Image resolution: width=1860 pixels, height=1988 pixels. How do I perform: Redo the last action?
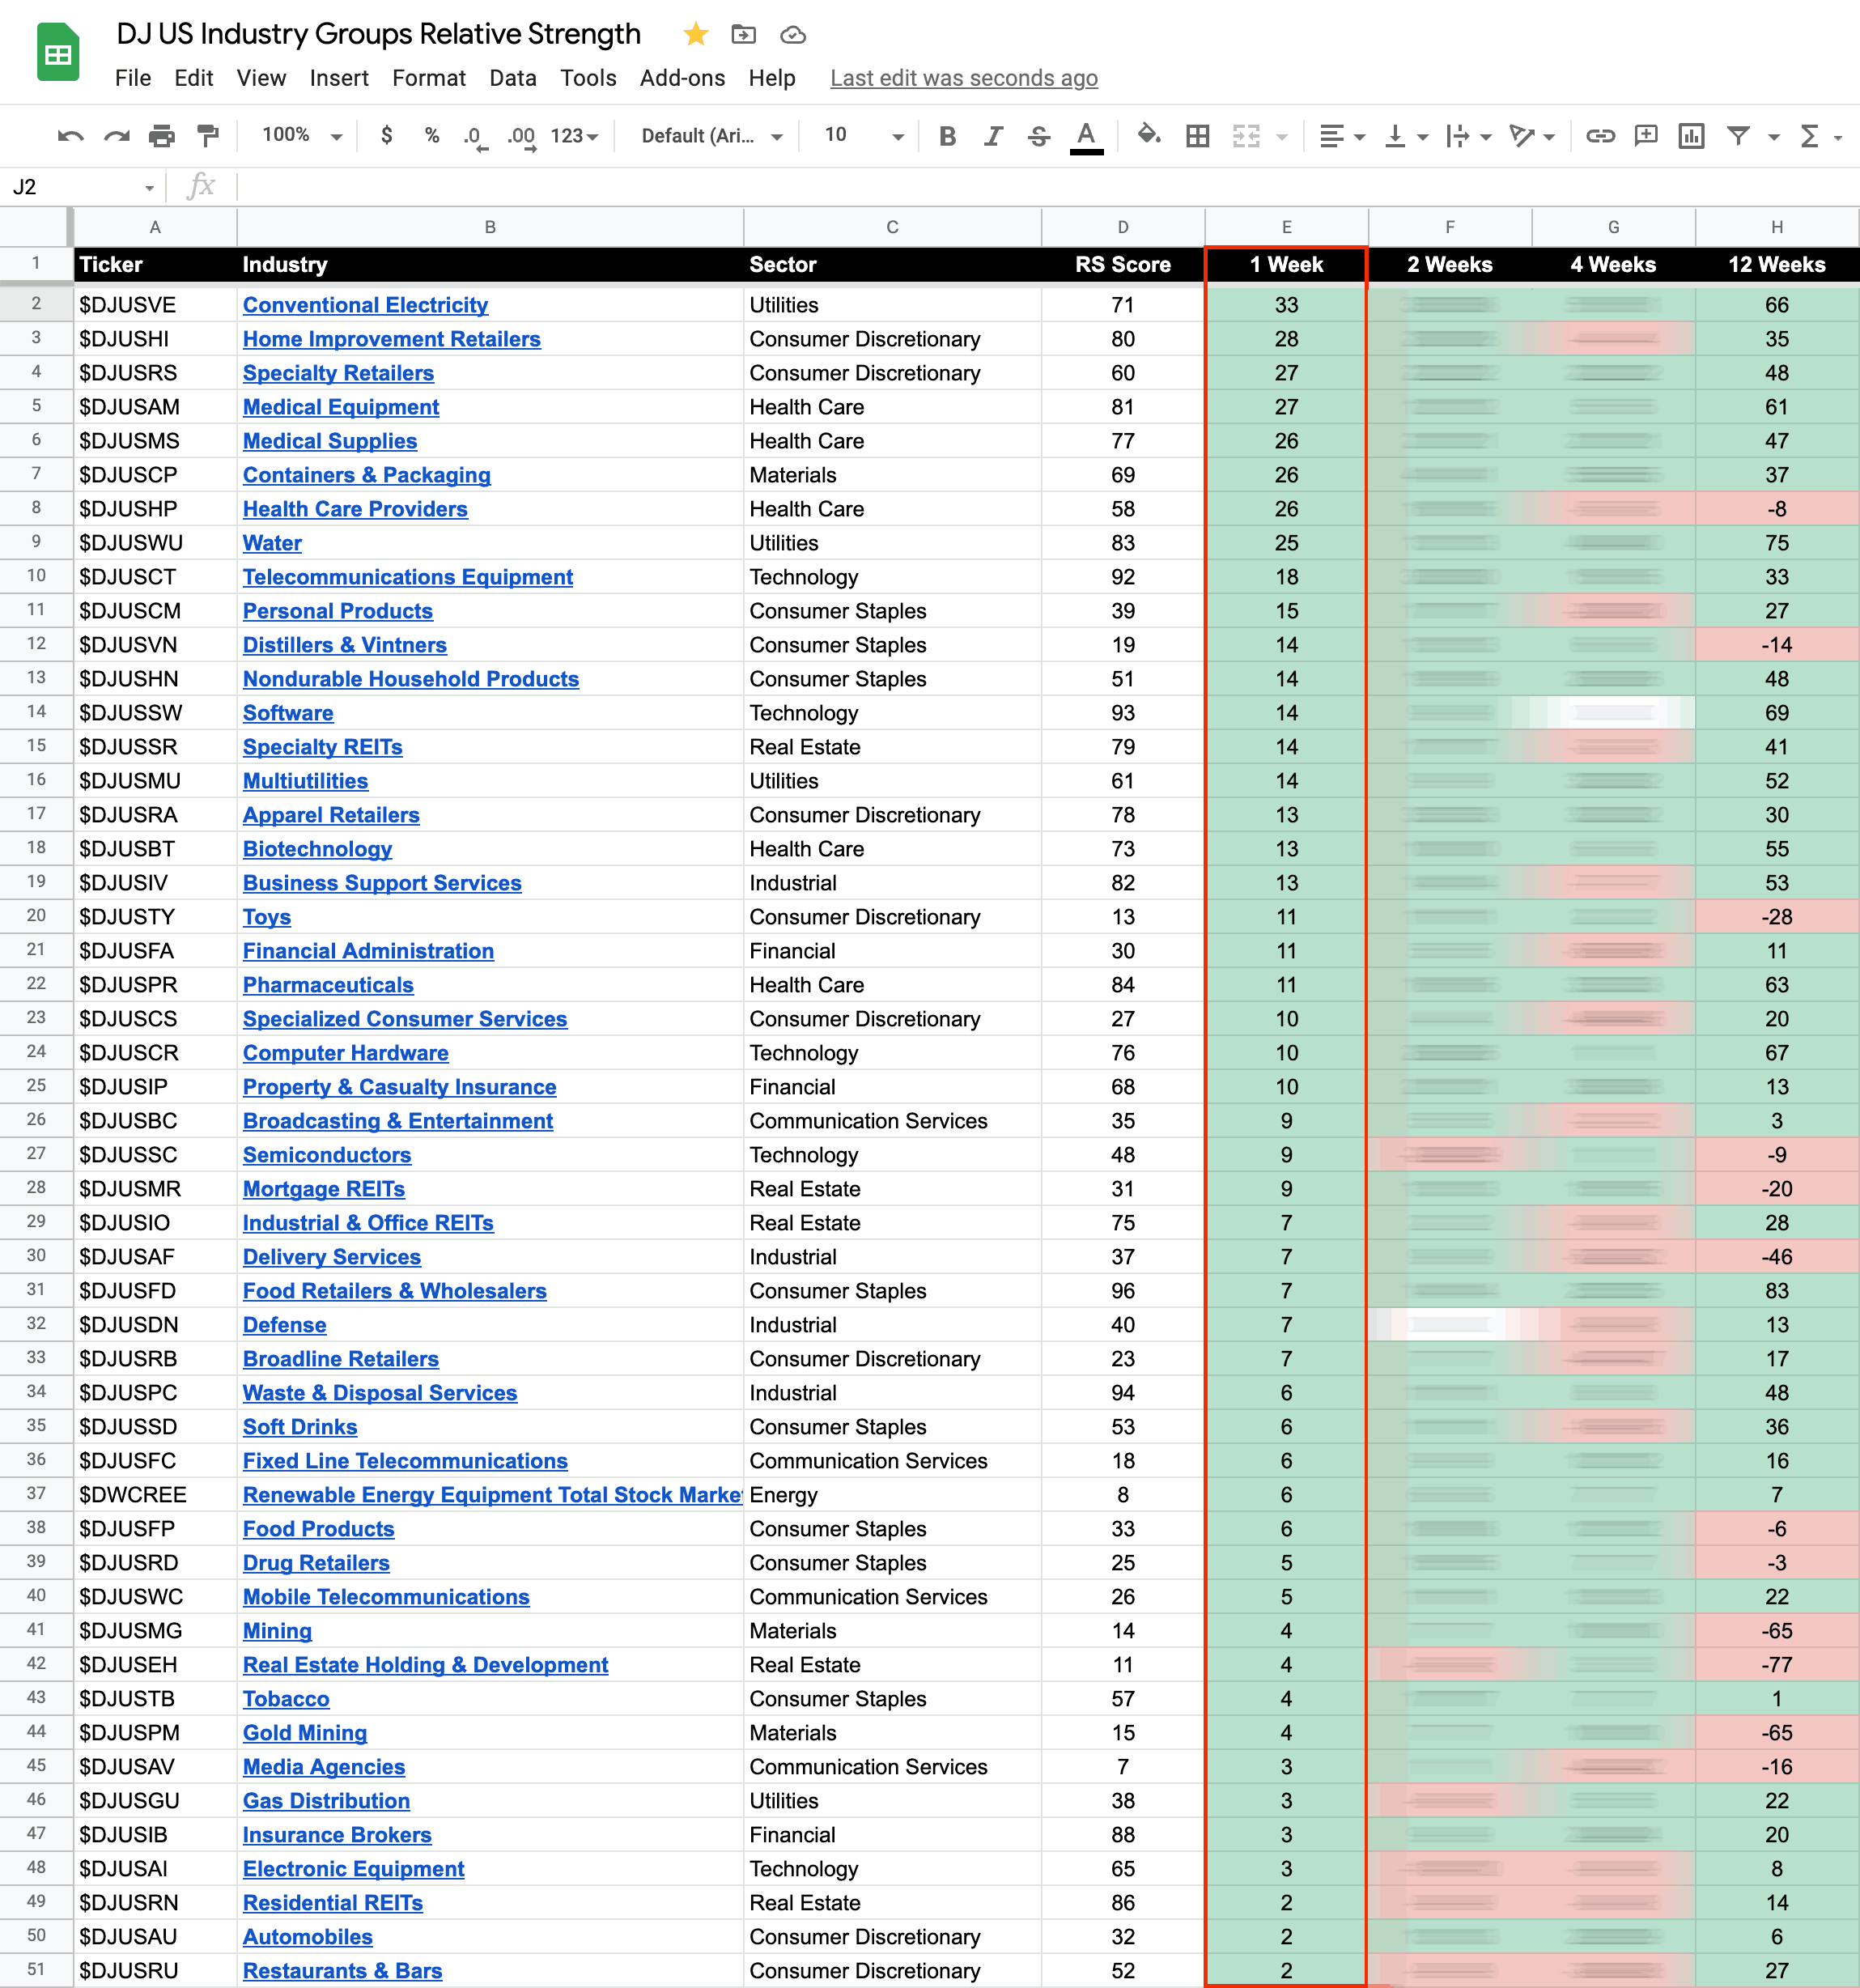coord(117,136)
